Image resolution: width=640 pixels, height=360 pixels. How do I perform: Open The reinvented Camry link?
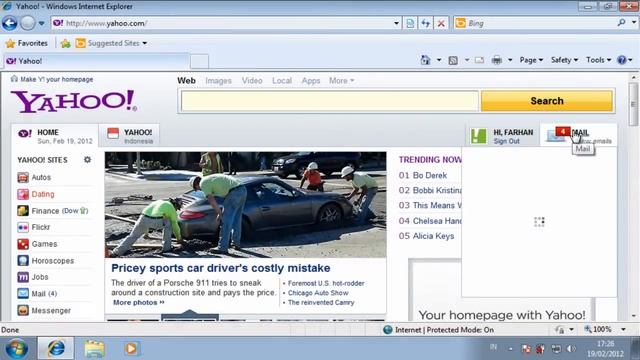pyautogui.click(x=321, y=302)
